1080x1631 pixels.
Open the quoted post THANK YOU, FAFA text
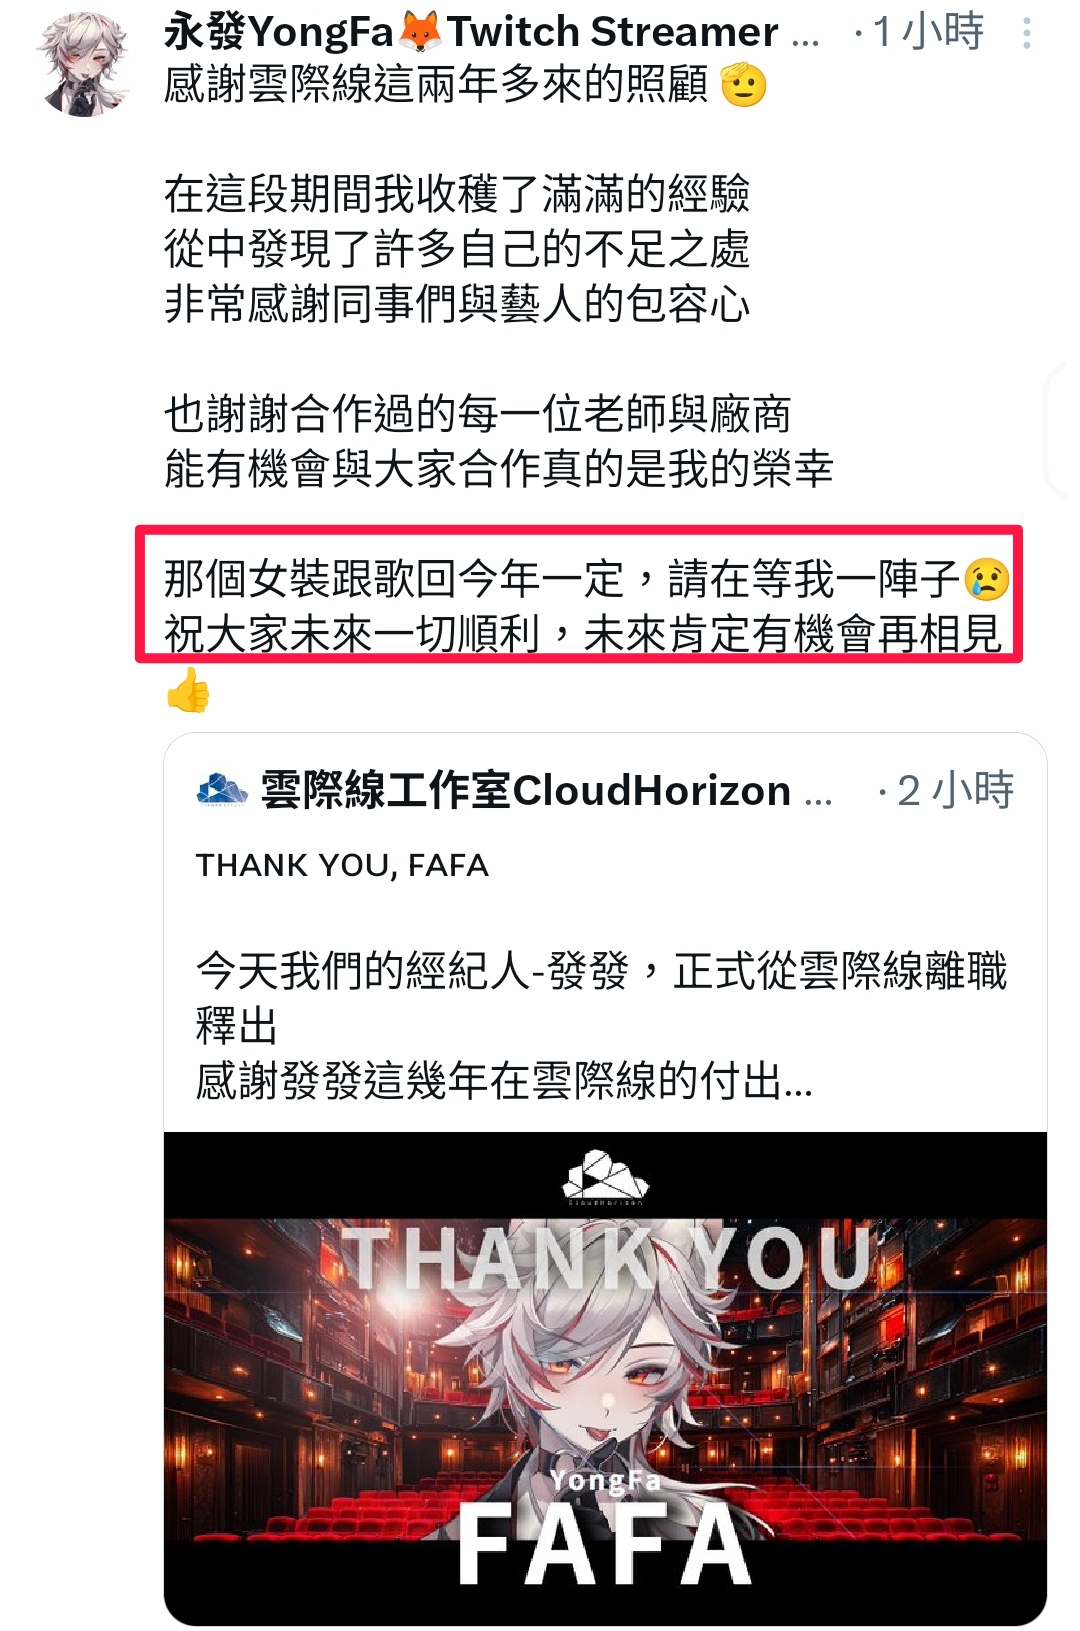click(342, 865)
